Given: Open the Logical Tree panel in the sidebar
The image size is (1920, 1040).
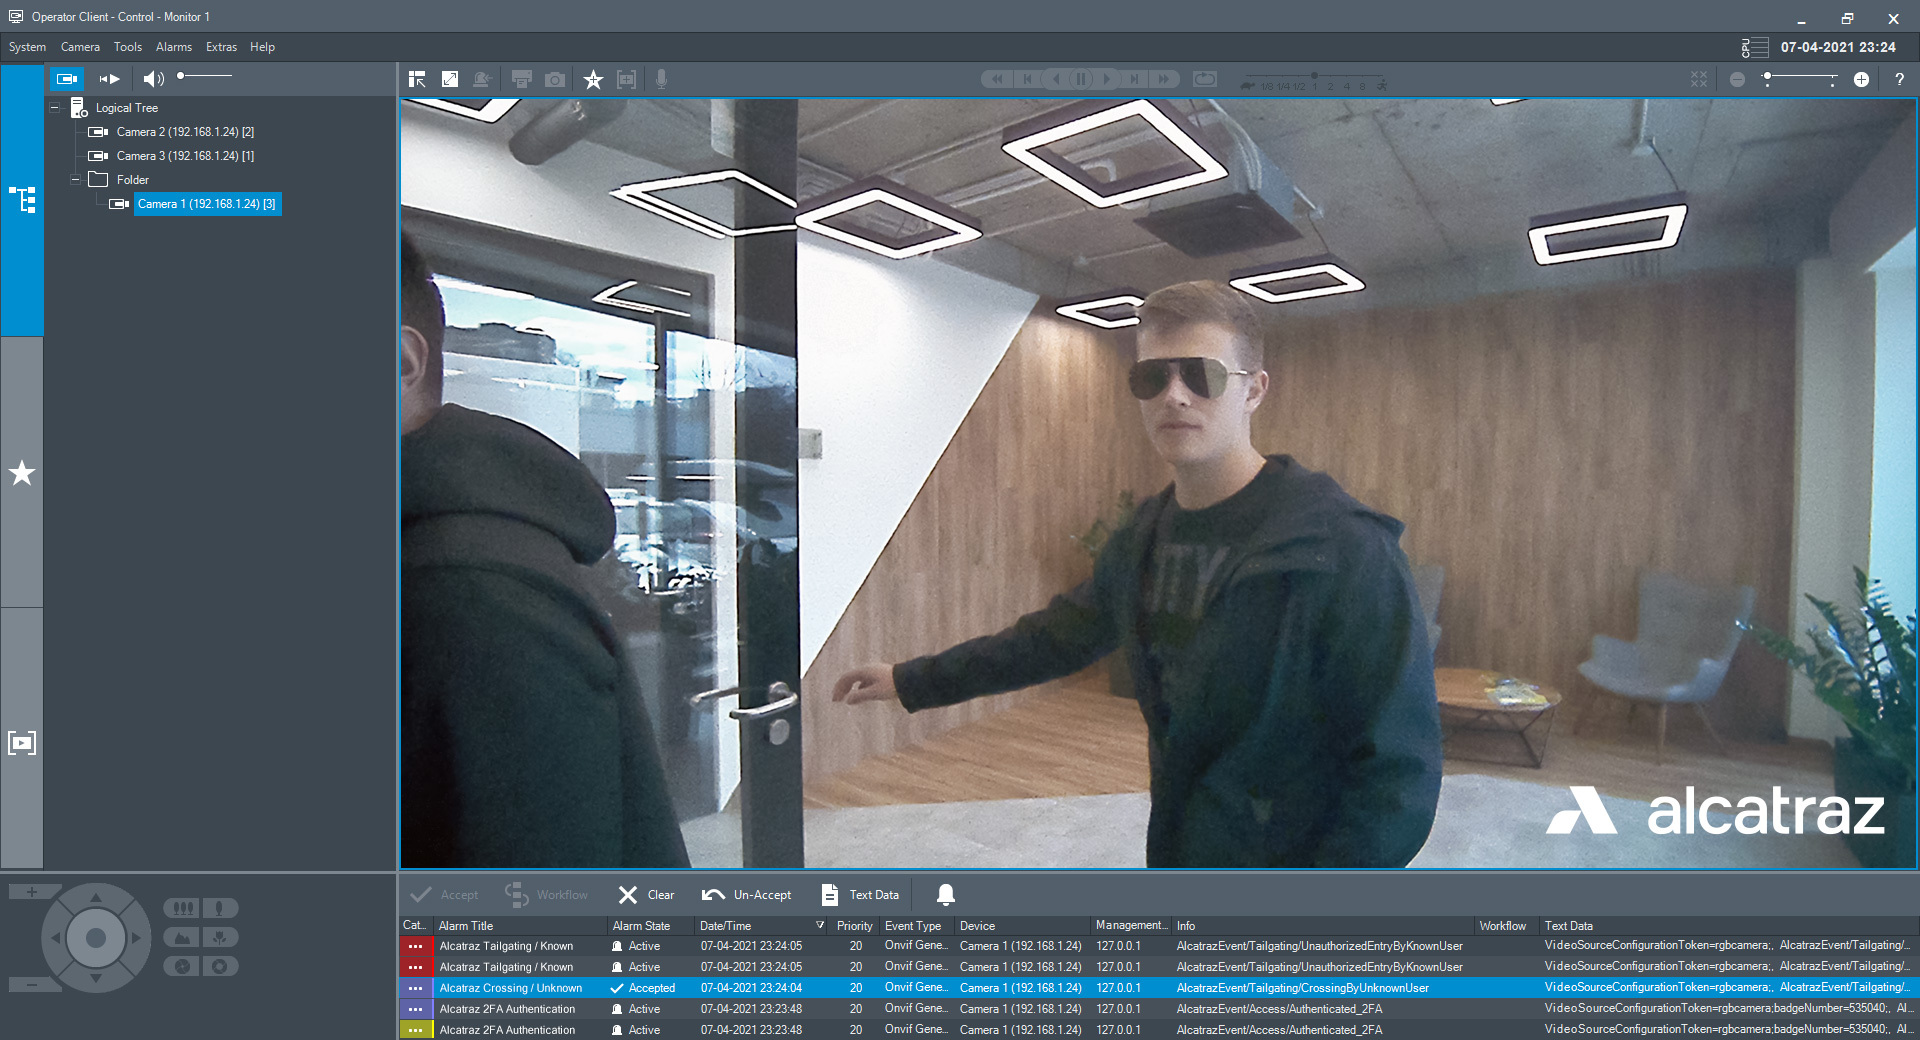Looking at the screenshot, I should [x=22, y=200].
